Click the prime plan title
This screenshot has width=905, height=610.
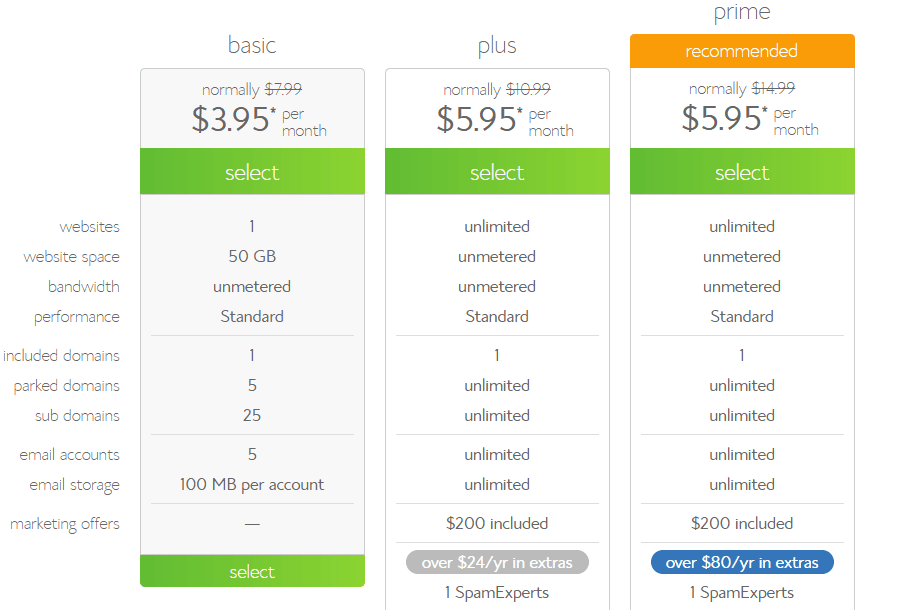click(x=742, y=13)
